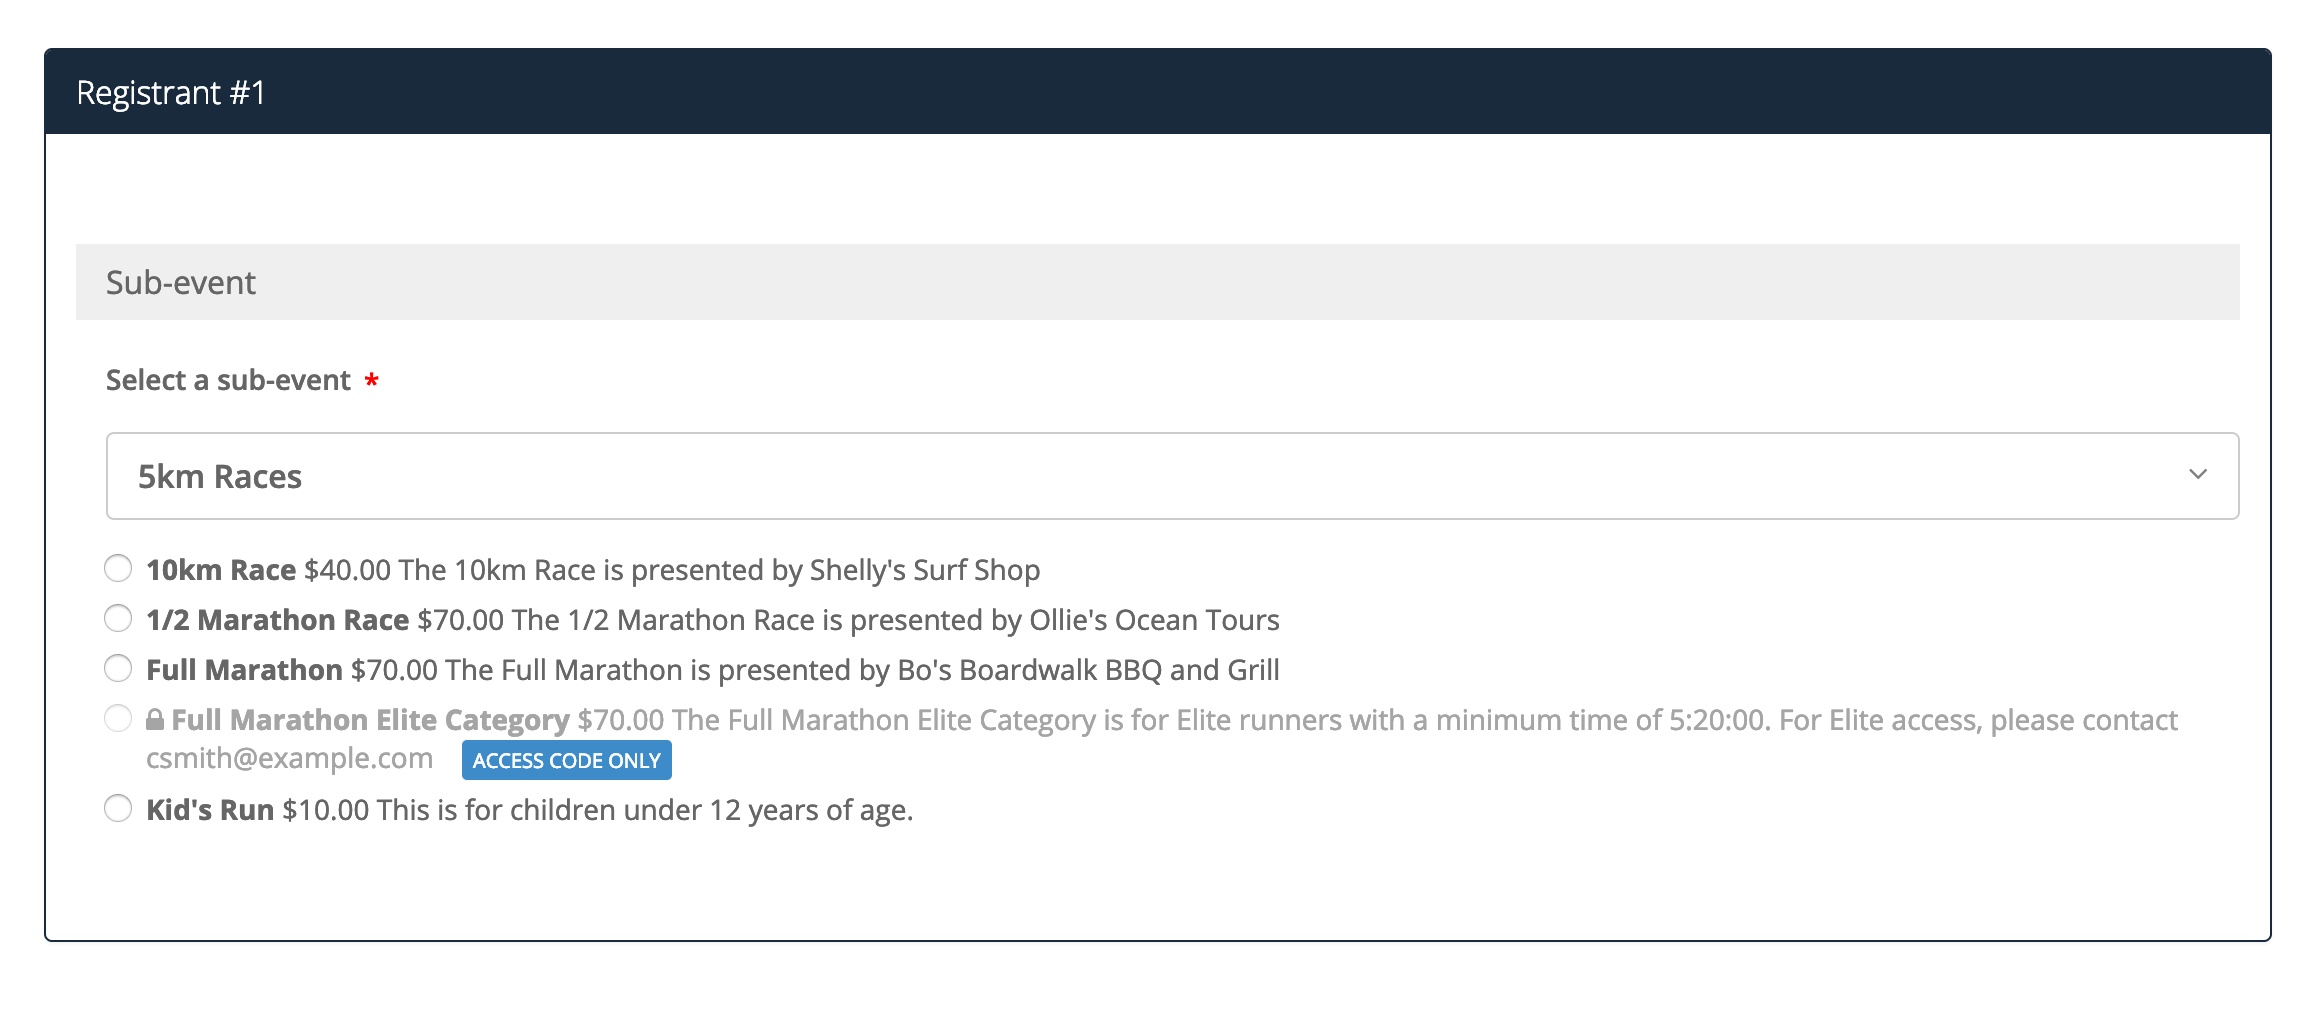Screen dimensions: 2322x1028
Task: Click the bold "10km Race" label
Action: 221,570
